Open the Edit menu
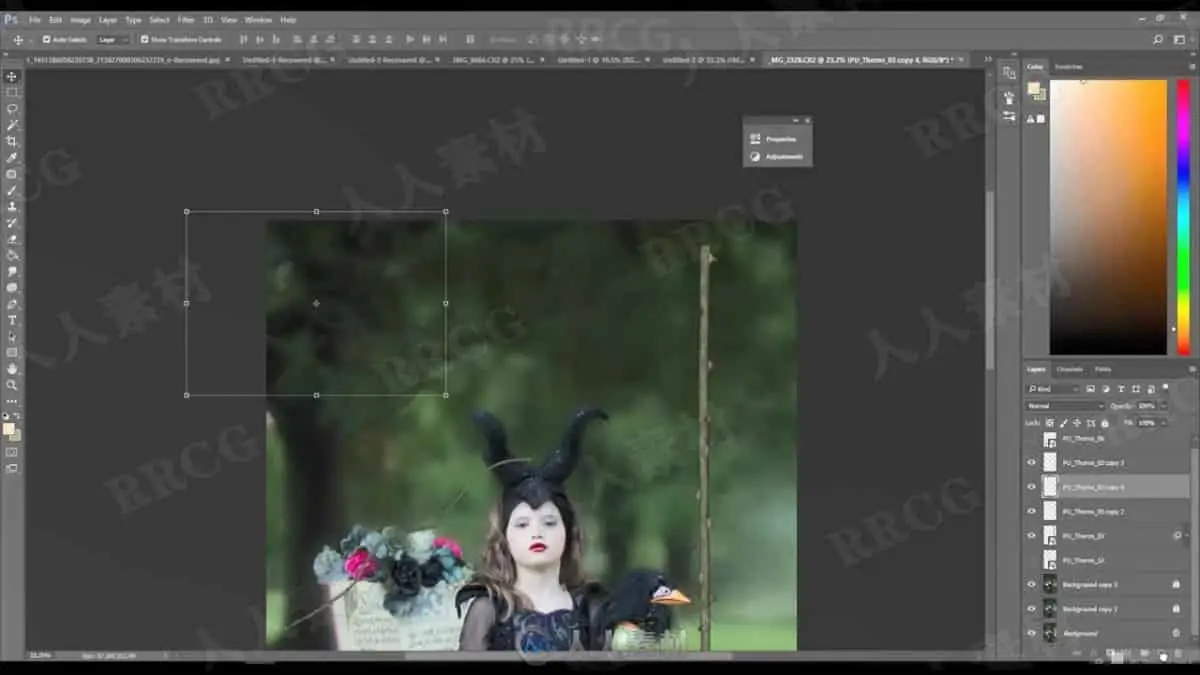This screenshot has width=1200, height=675. coord(56,19)
